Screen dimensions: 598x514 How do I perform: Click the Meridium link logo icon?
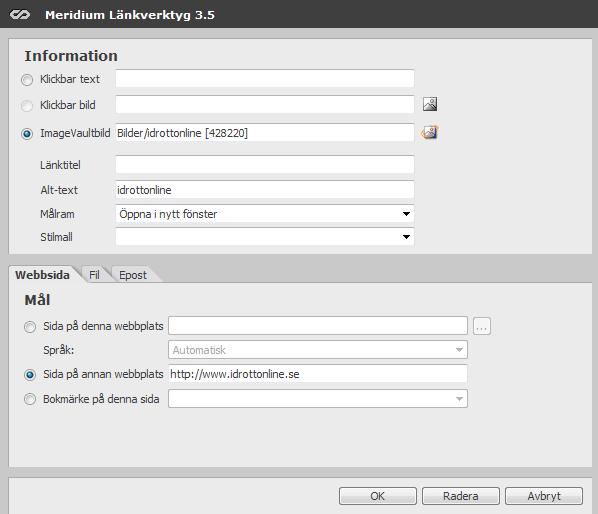pyautogui.click(x=19, y=14)
